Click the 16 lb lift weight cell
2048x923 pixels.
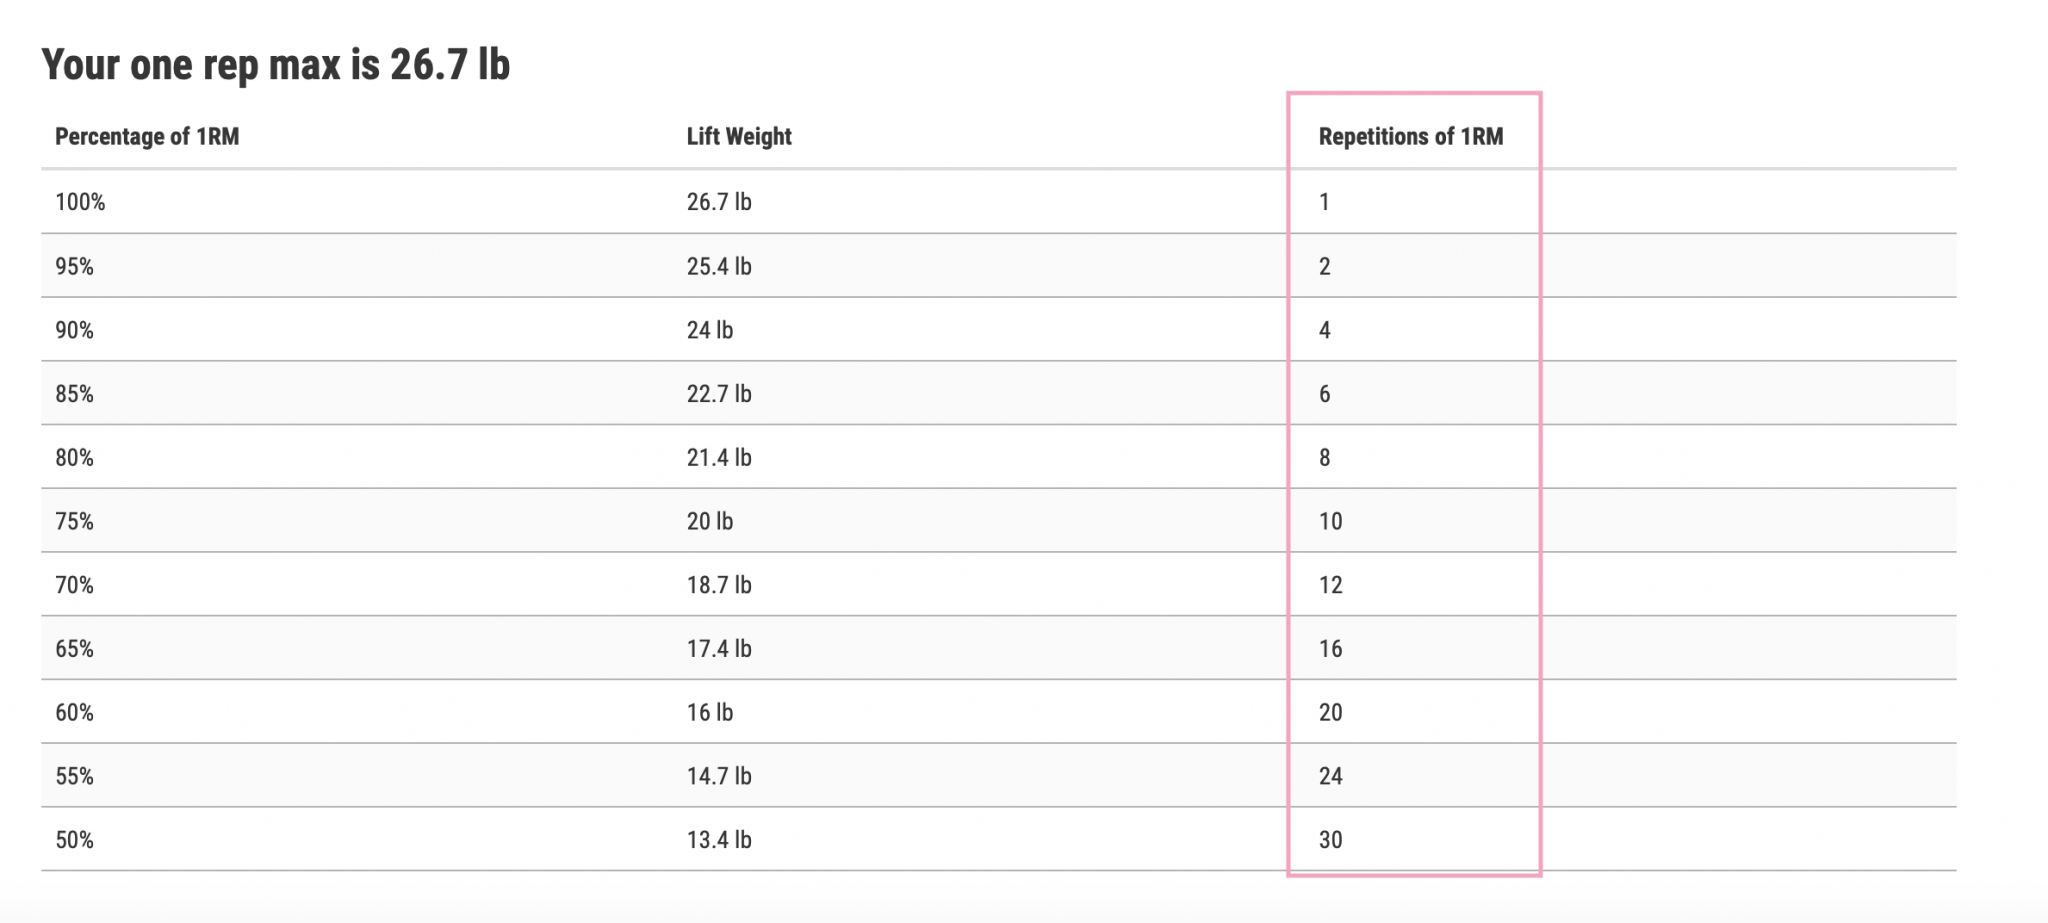[710, 713]
